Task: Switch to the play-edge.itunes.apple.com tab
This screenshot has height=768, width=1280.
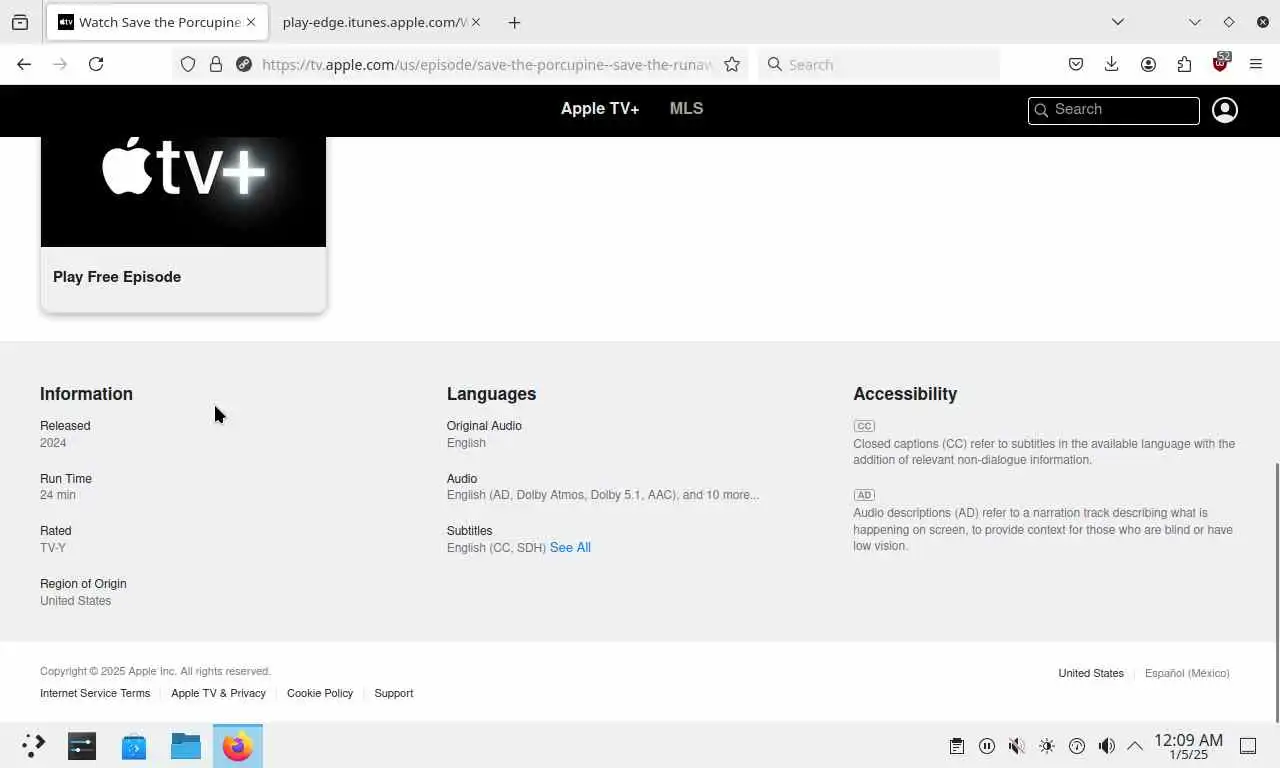Action: point(380,22)
